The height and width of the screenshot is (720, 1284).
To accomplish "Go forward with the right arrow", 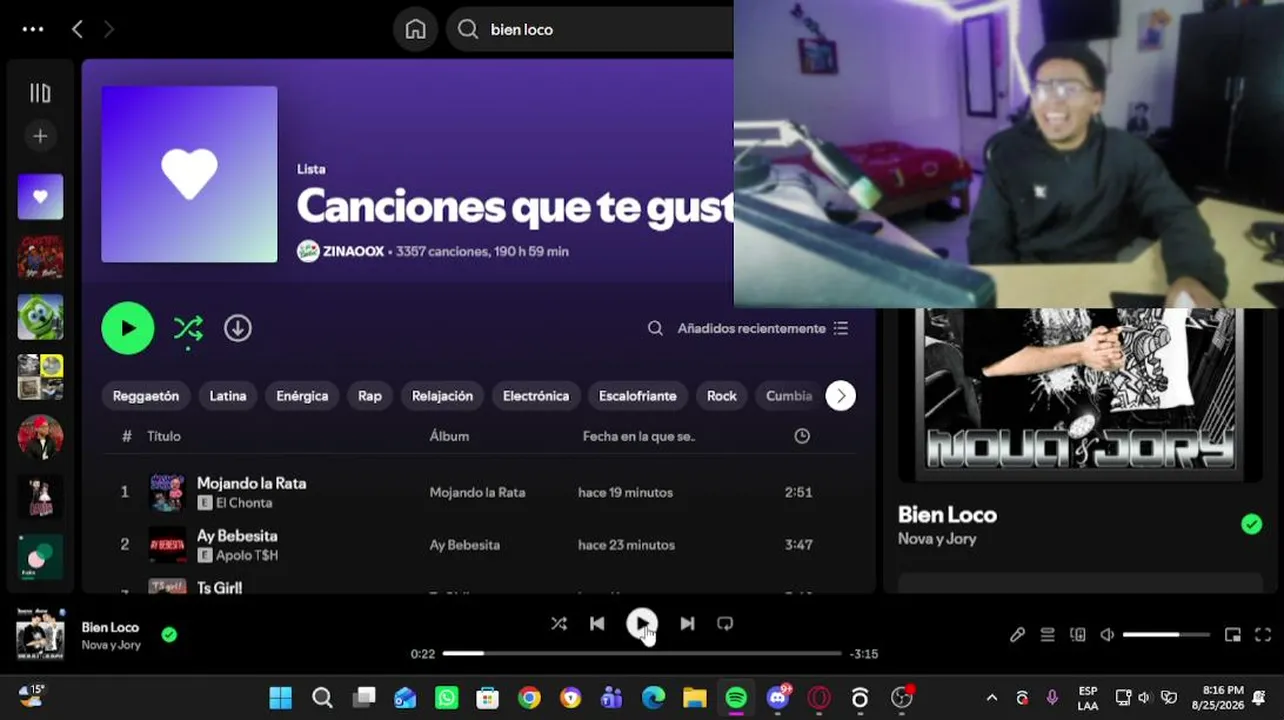I will click(x=109, y=29).
